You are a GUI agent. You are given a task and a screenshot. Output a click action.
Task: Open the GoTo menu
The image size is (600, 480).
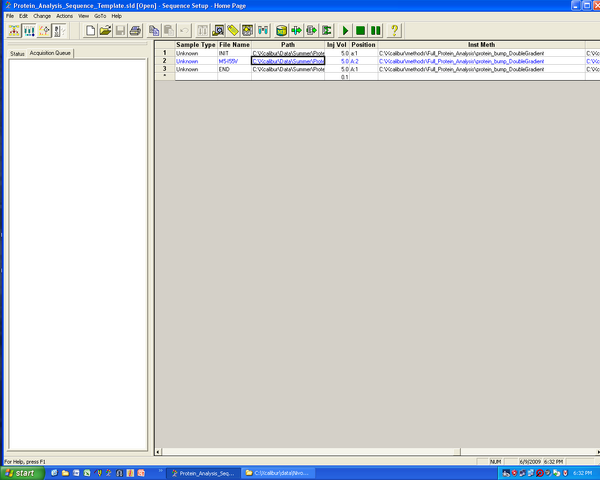click(100, 16)
